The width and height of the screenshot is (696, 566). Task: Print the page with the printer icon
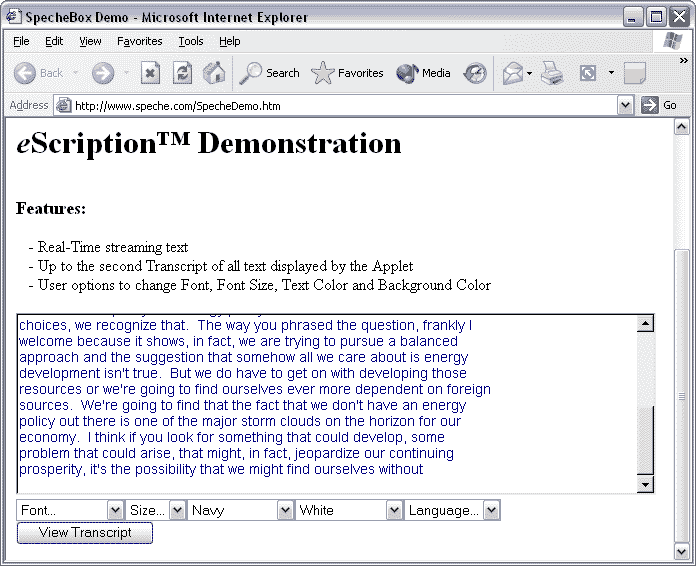pos(552,73)
